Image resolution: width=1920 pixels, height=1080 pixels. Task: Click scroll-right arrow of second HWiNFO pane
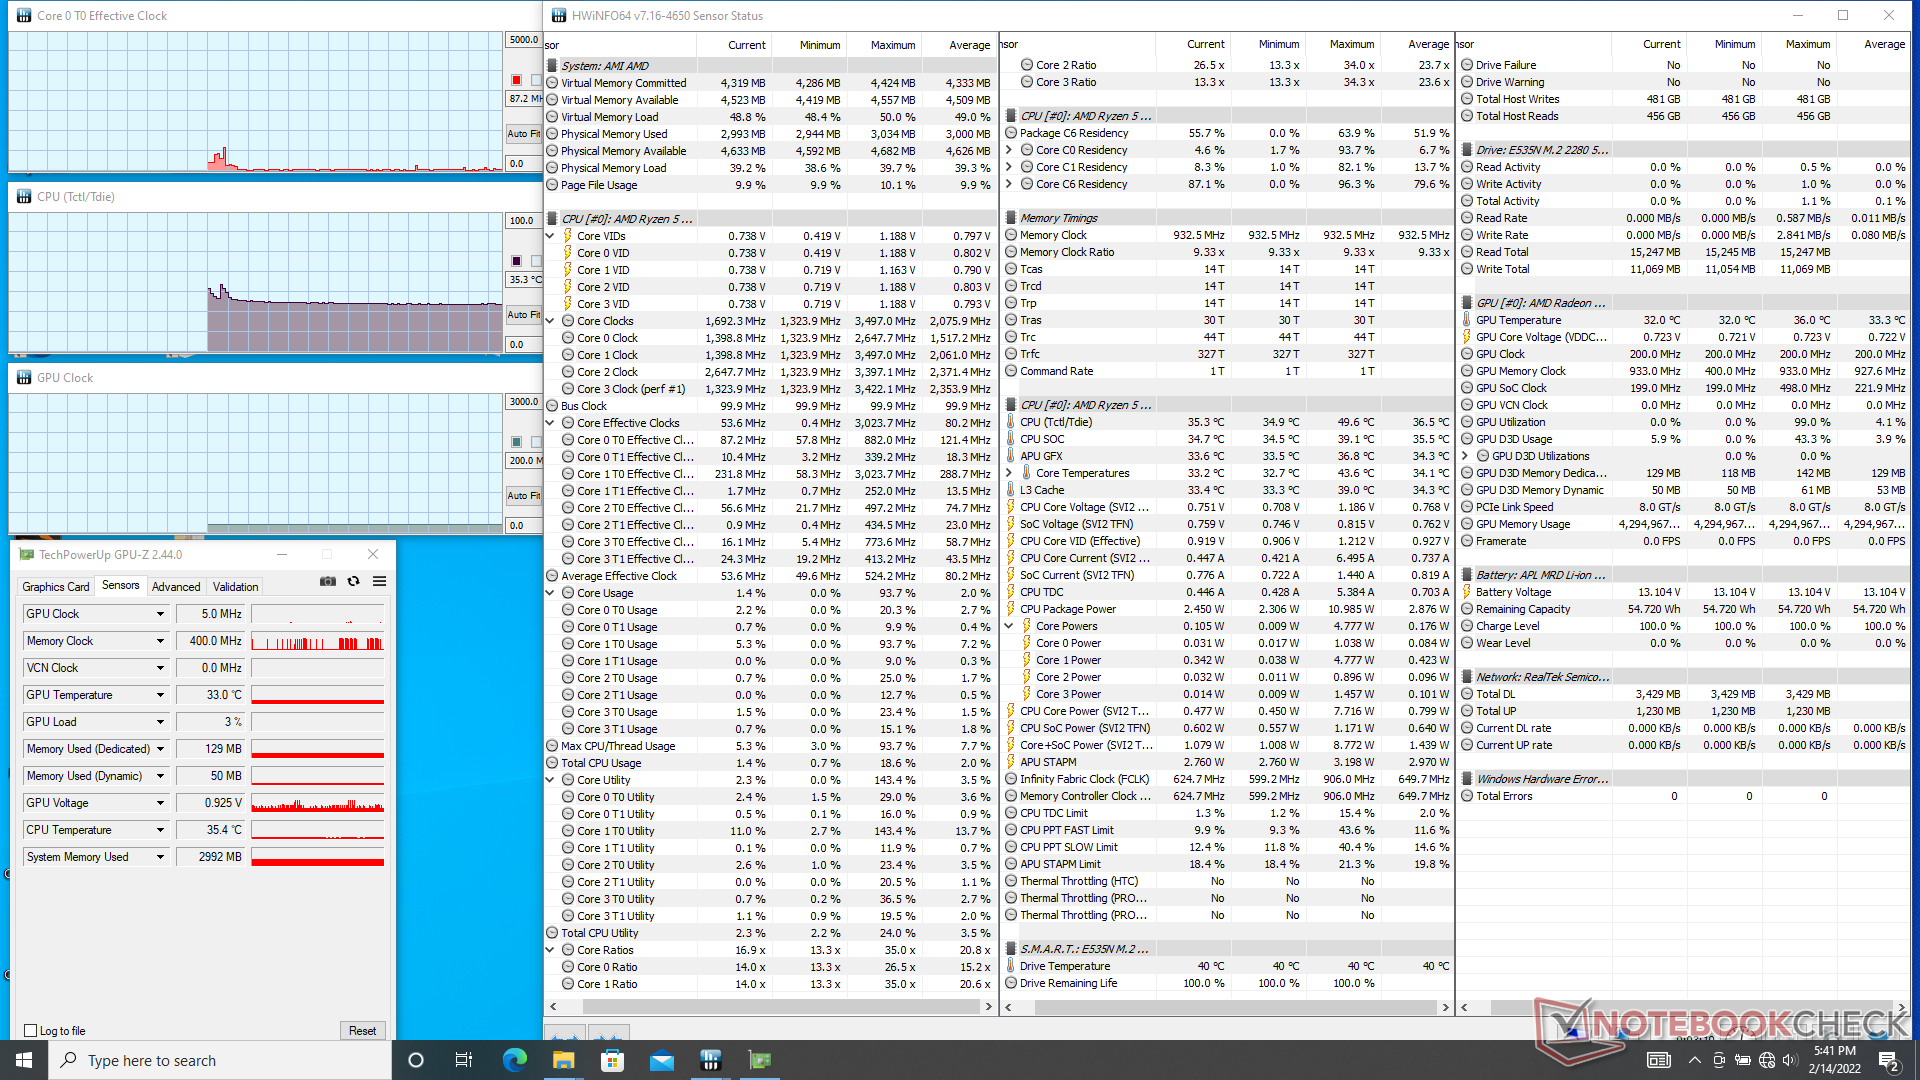click(1445, 1007)
